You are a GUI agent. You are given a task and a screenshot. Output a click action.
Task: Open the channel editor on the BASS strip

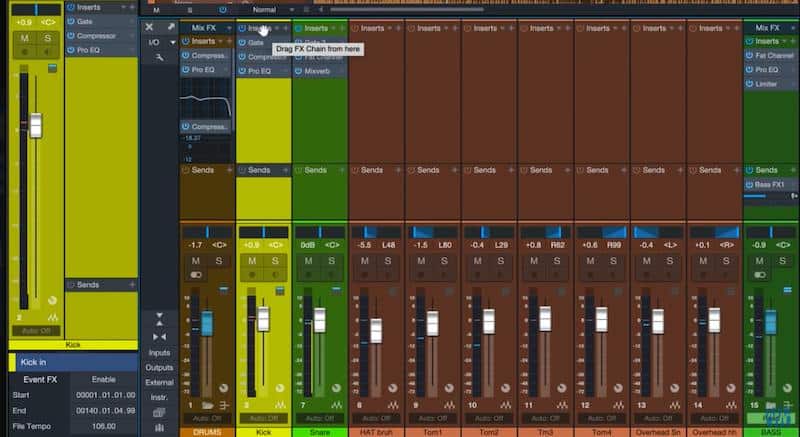point(788,290)
